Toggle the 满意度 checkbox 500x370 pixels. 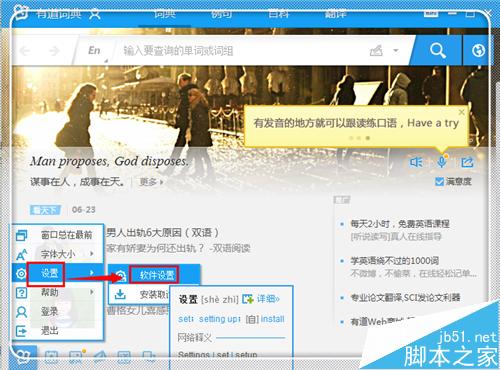(x=439, y=182)
